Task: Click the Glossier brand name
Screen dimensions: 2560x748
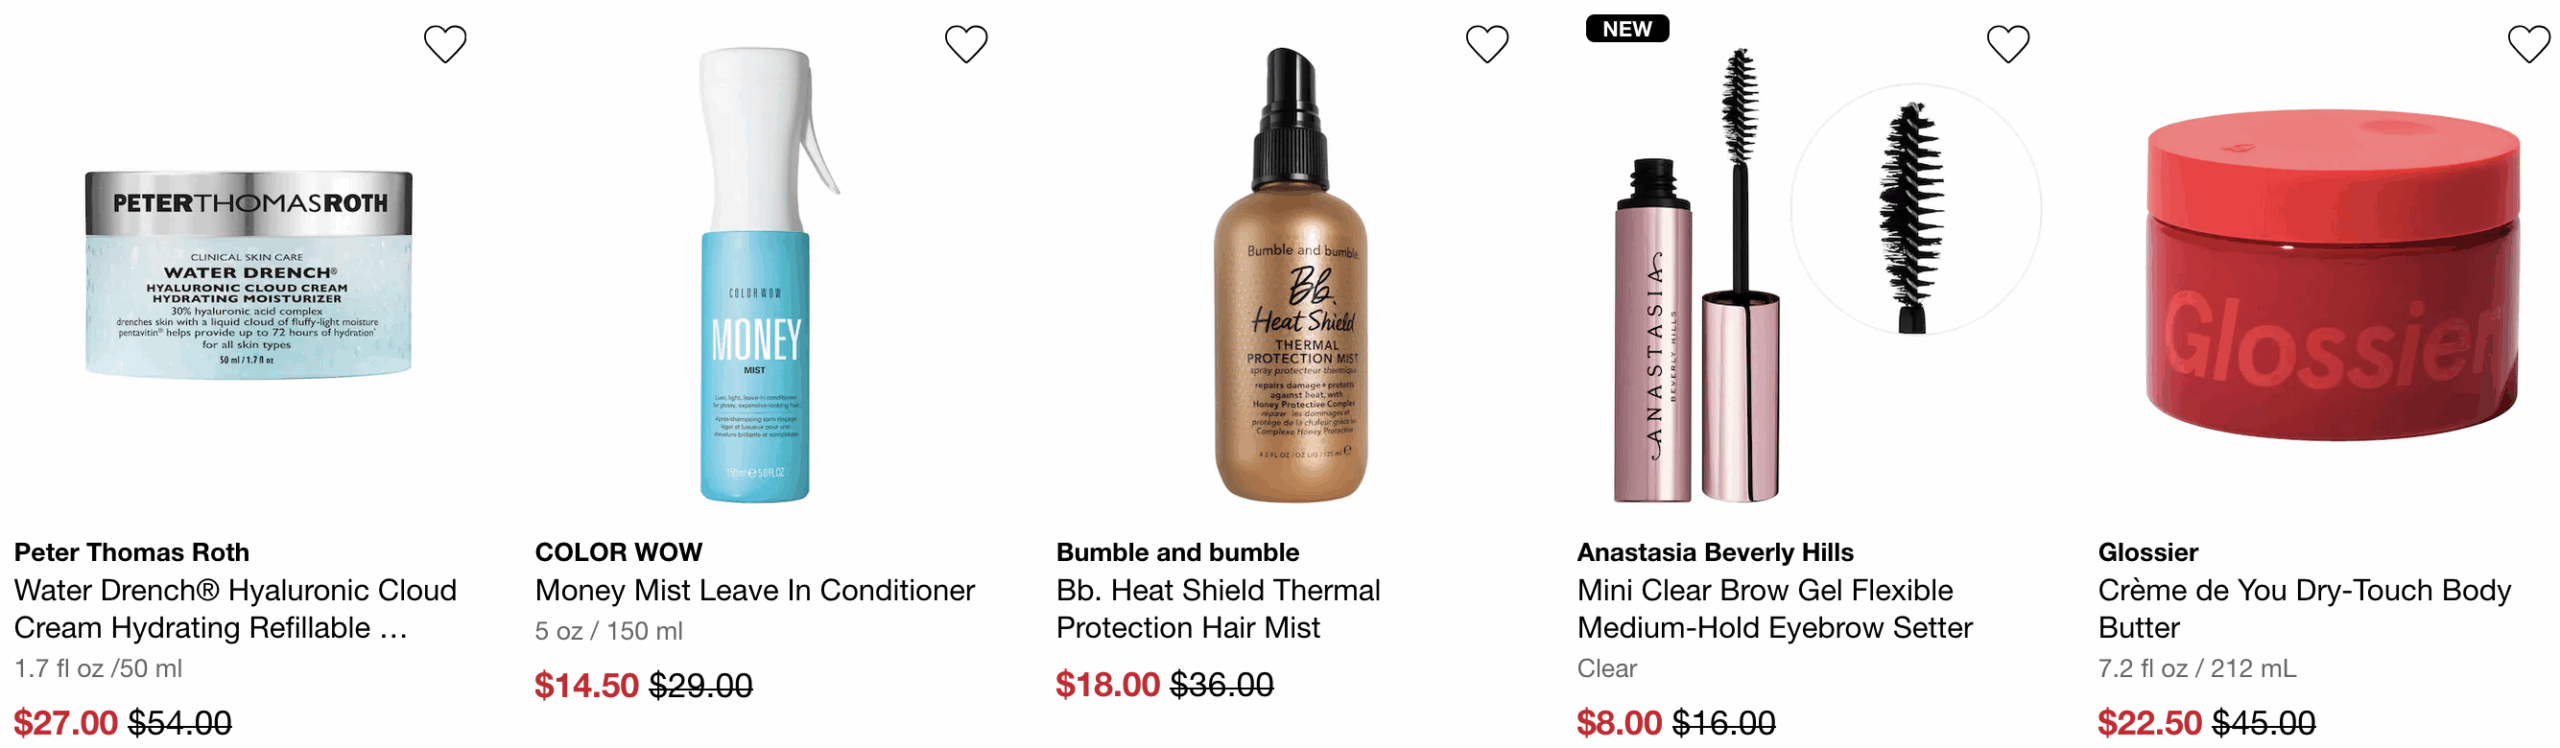Action: click(x=2148, y=552)
